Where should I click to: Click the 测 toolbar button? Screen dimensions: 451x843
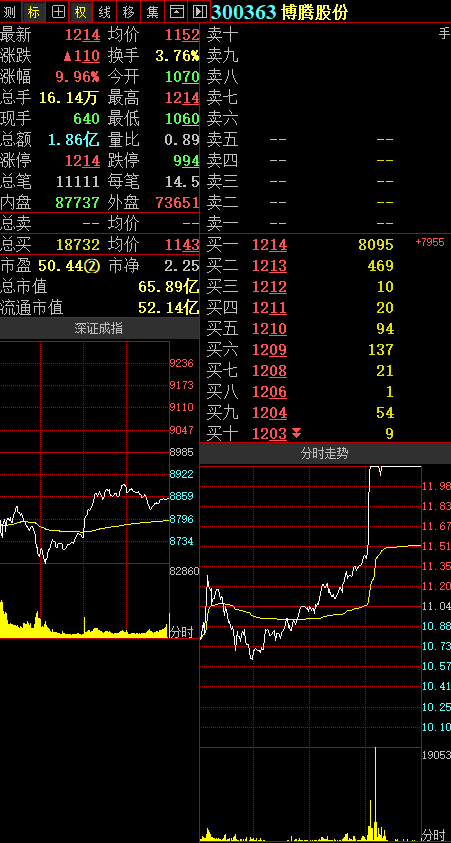click(x=10, y=11)
